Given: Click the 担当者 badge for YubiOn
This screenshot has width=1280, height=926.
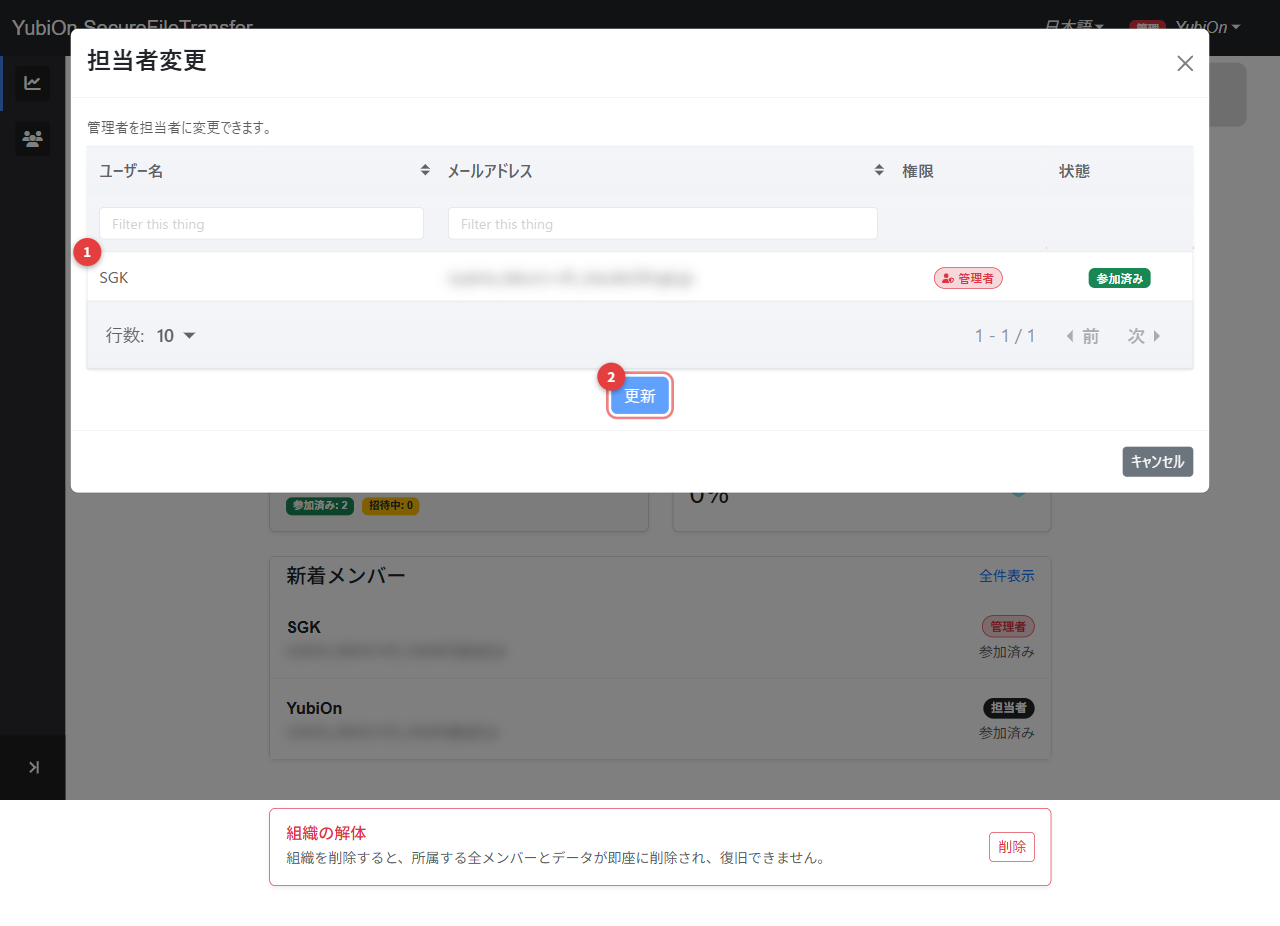Looking at the screenshot, I should pos(1009,708).
